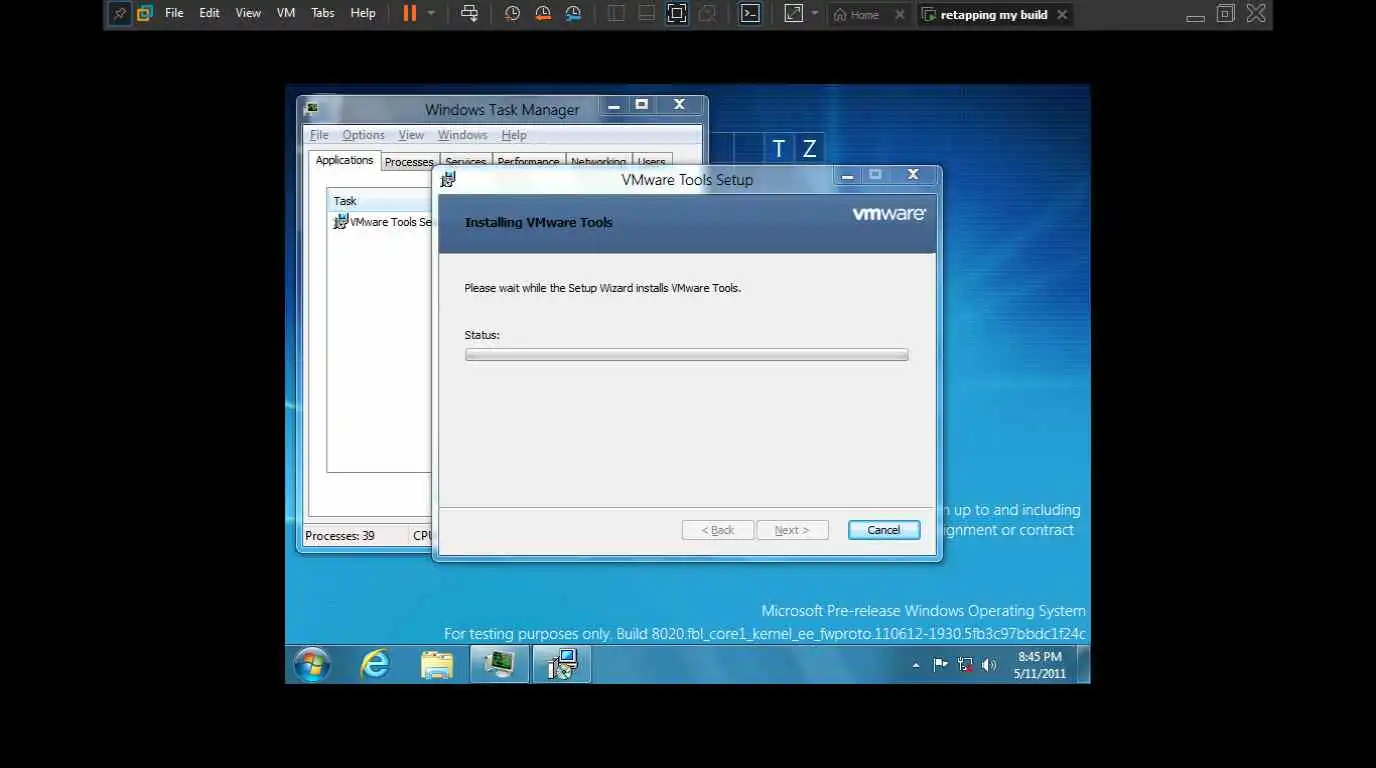The width and height of the screenshot is (1376, 768).
Task: Open the VM menu
Action: click(286, 14)
